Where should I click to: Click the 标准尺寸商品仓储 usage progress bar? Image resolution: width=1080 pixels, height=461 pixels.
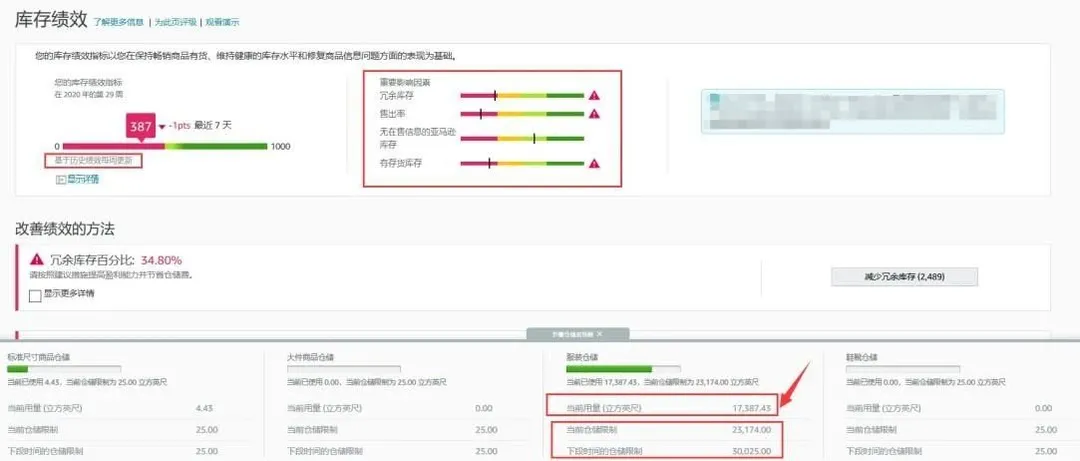click(x=64, y=369)
